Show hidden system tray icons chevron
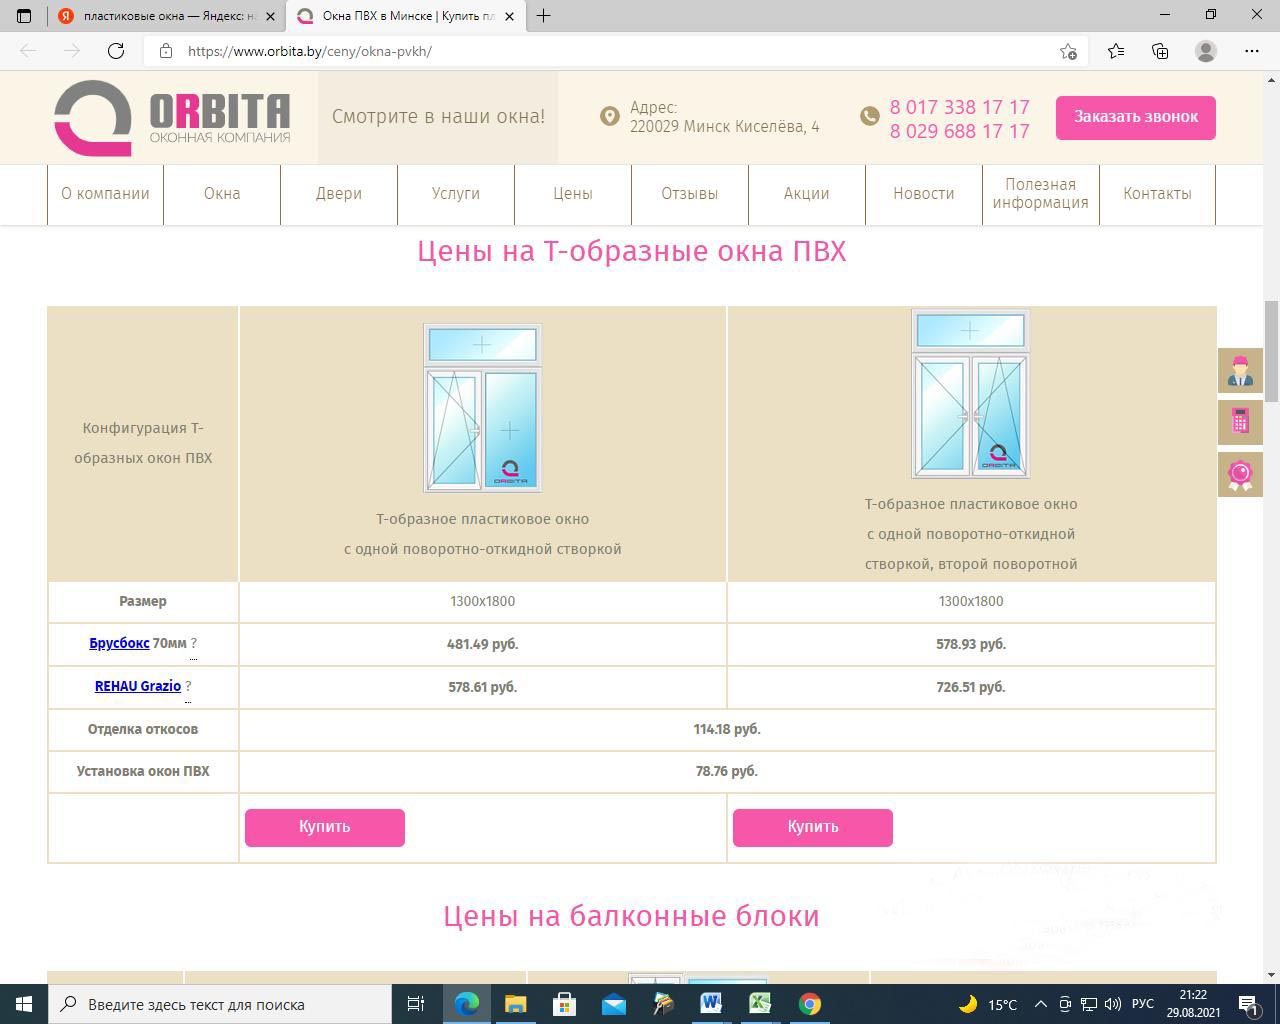The image size is (1280, 1024). coord(1040,1004)
